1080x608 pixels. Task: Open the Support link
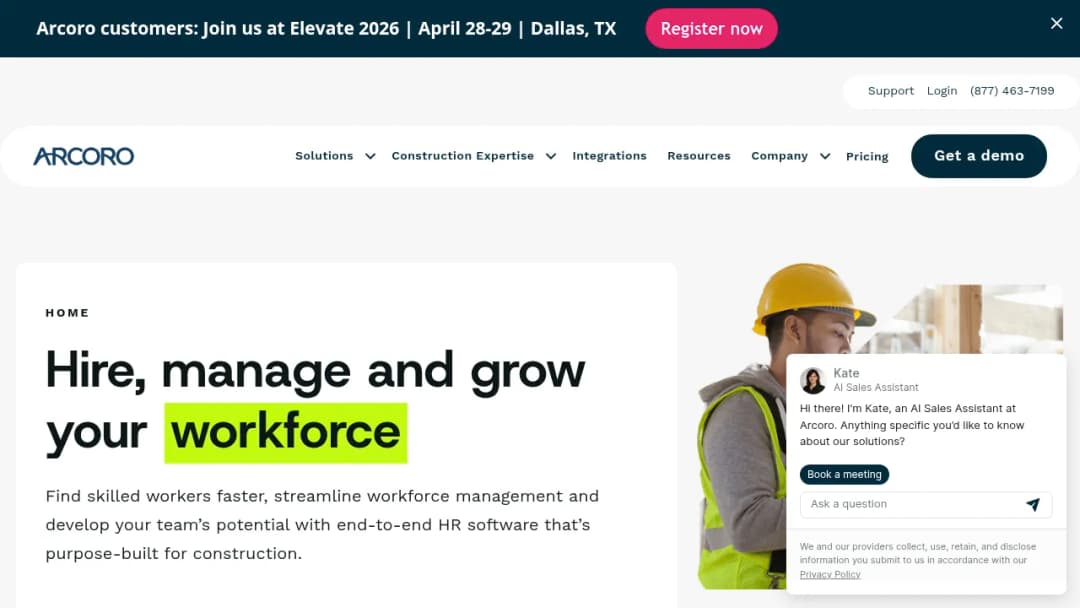click(x=891, y=91)
